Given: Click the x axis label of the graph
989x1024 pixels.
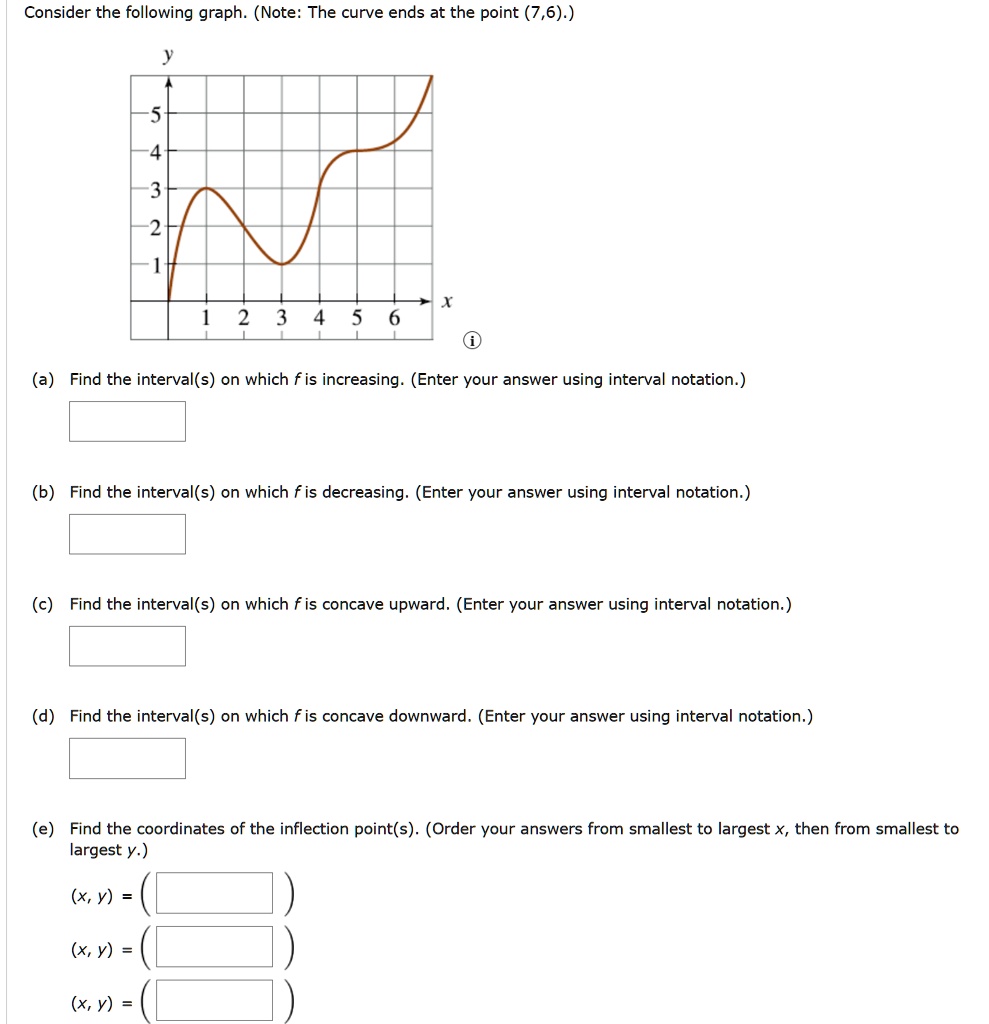Looking at the screenshot, I should coord(447,302).
